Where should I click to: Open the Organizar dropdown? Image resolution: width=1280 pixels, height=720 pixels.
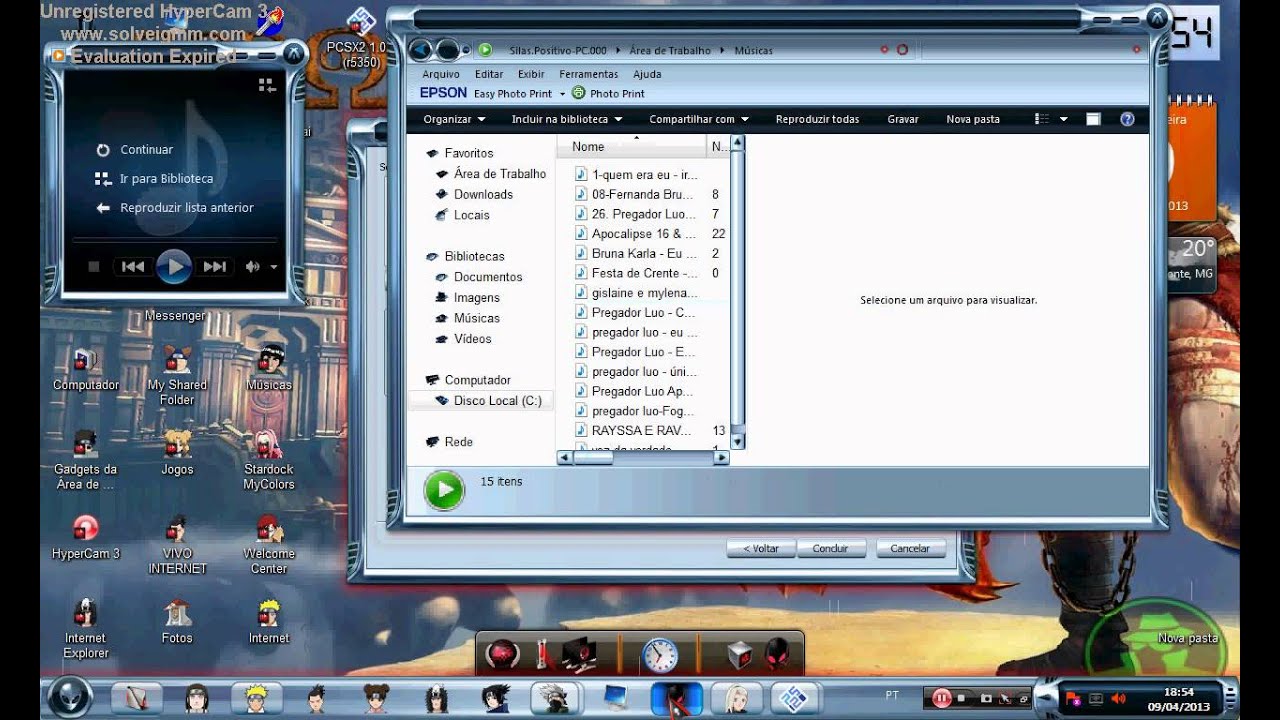454,119
